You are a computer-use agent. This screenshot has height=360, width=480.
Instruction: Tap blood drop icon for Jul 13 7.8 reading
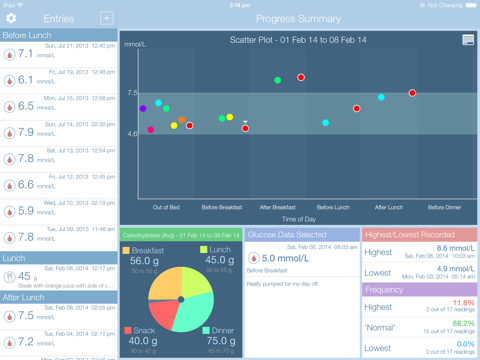click(x=10, y=159)
